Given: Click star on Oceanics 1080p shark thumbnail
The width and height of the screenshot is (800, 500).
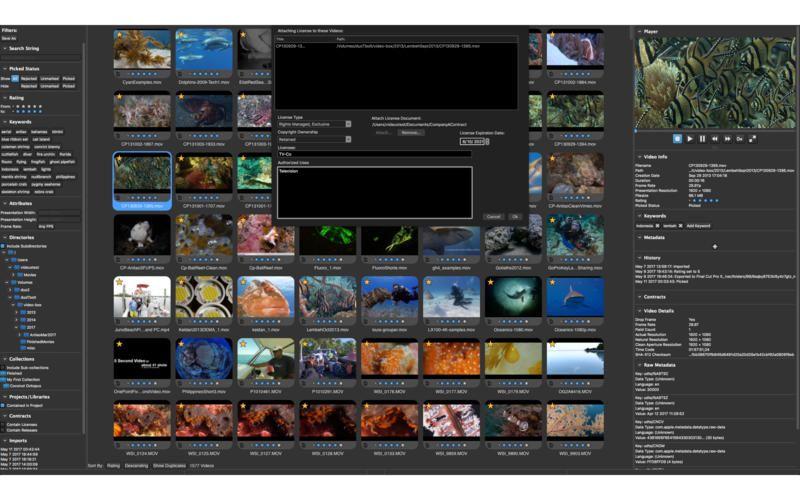Looking at the screenshot, I should tap(553, 282).
